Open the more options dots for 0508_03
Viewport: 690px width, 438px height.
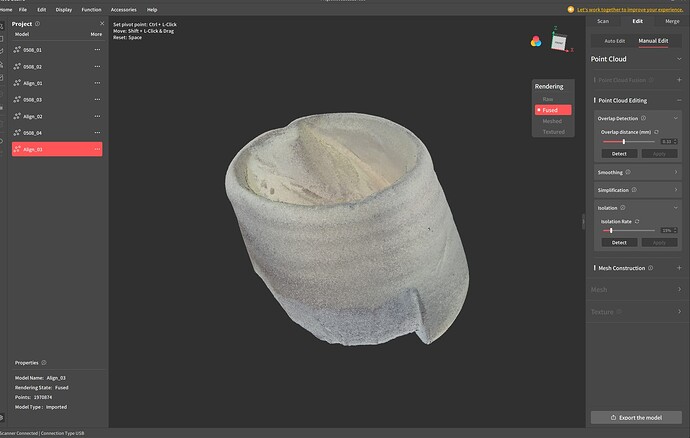(97, 99)
